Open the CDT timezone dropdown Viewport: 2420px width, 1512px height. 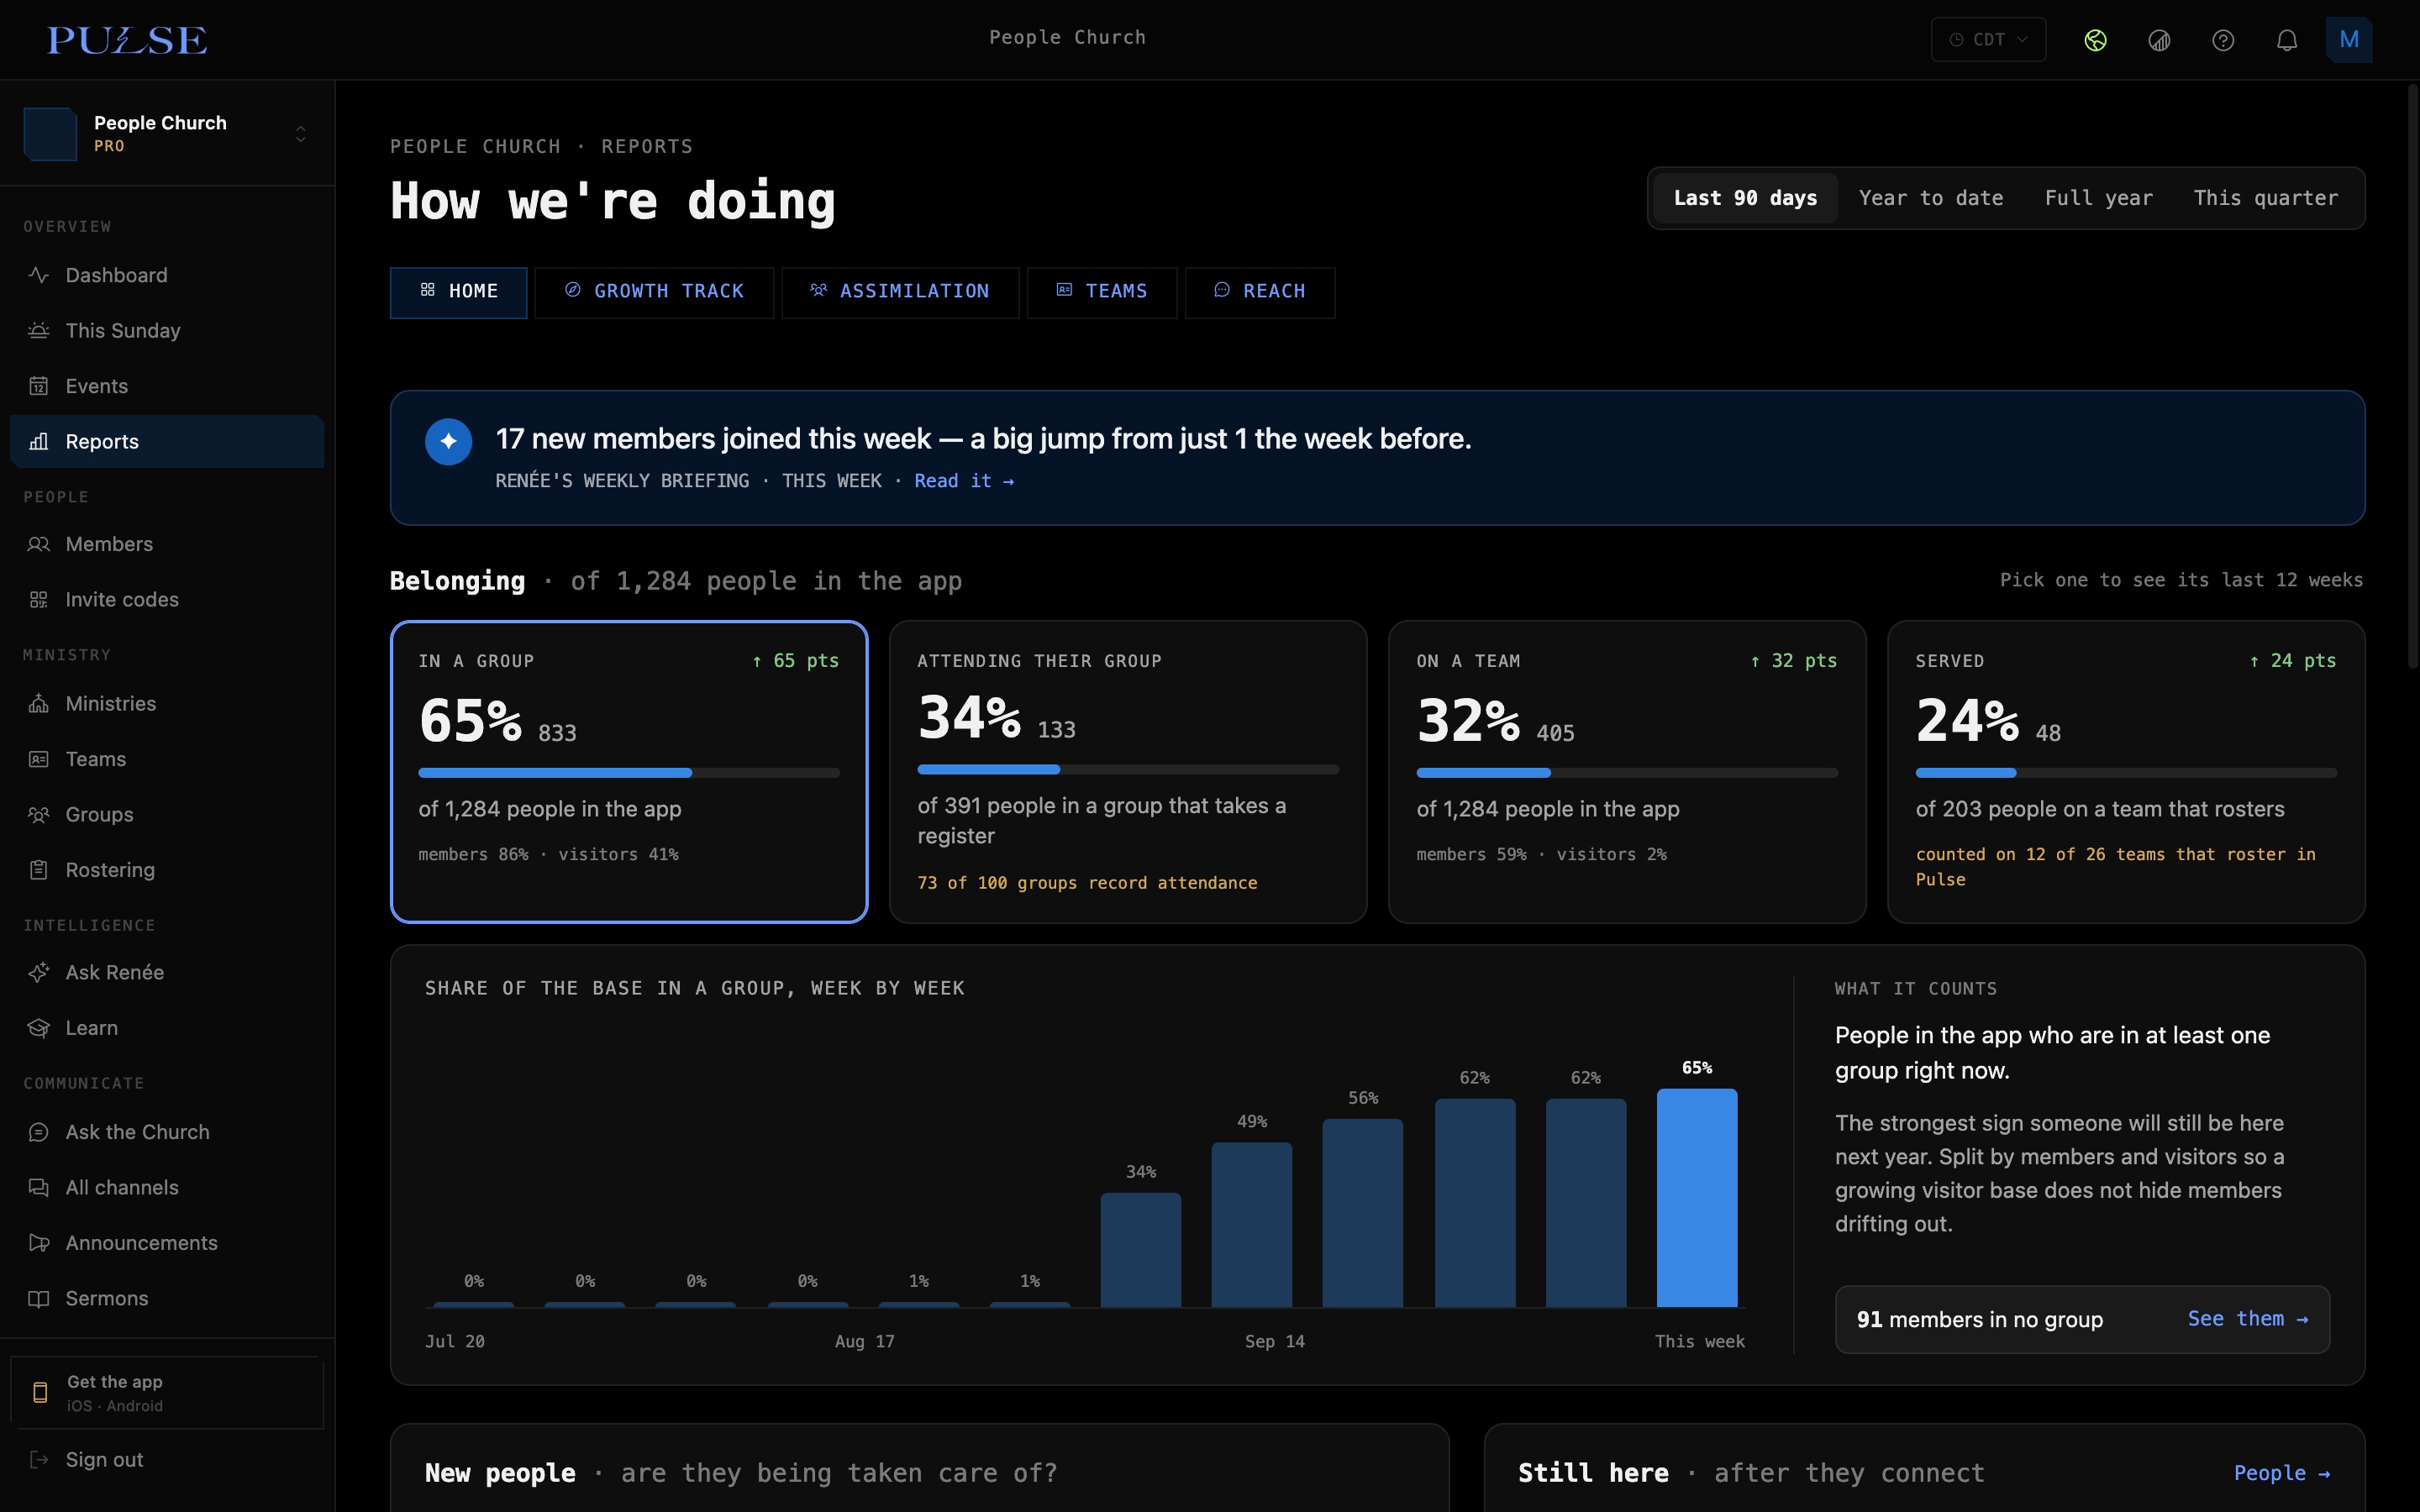1988,40
